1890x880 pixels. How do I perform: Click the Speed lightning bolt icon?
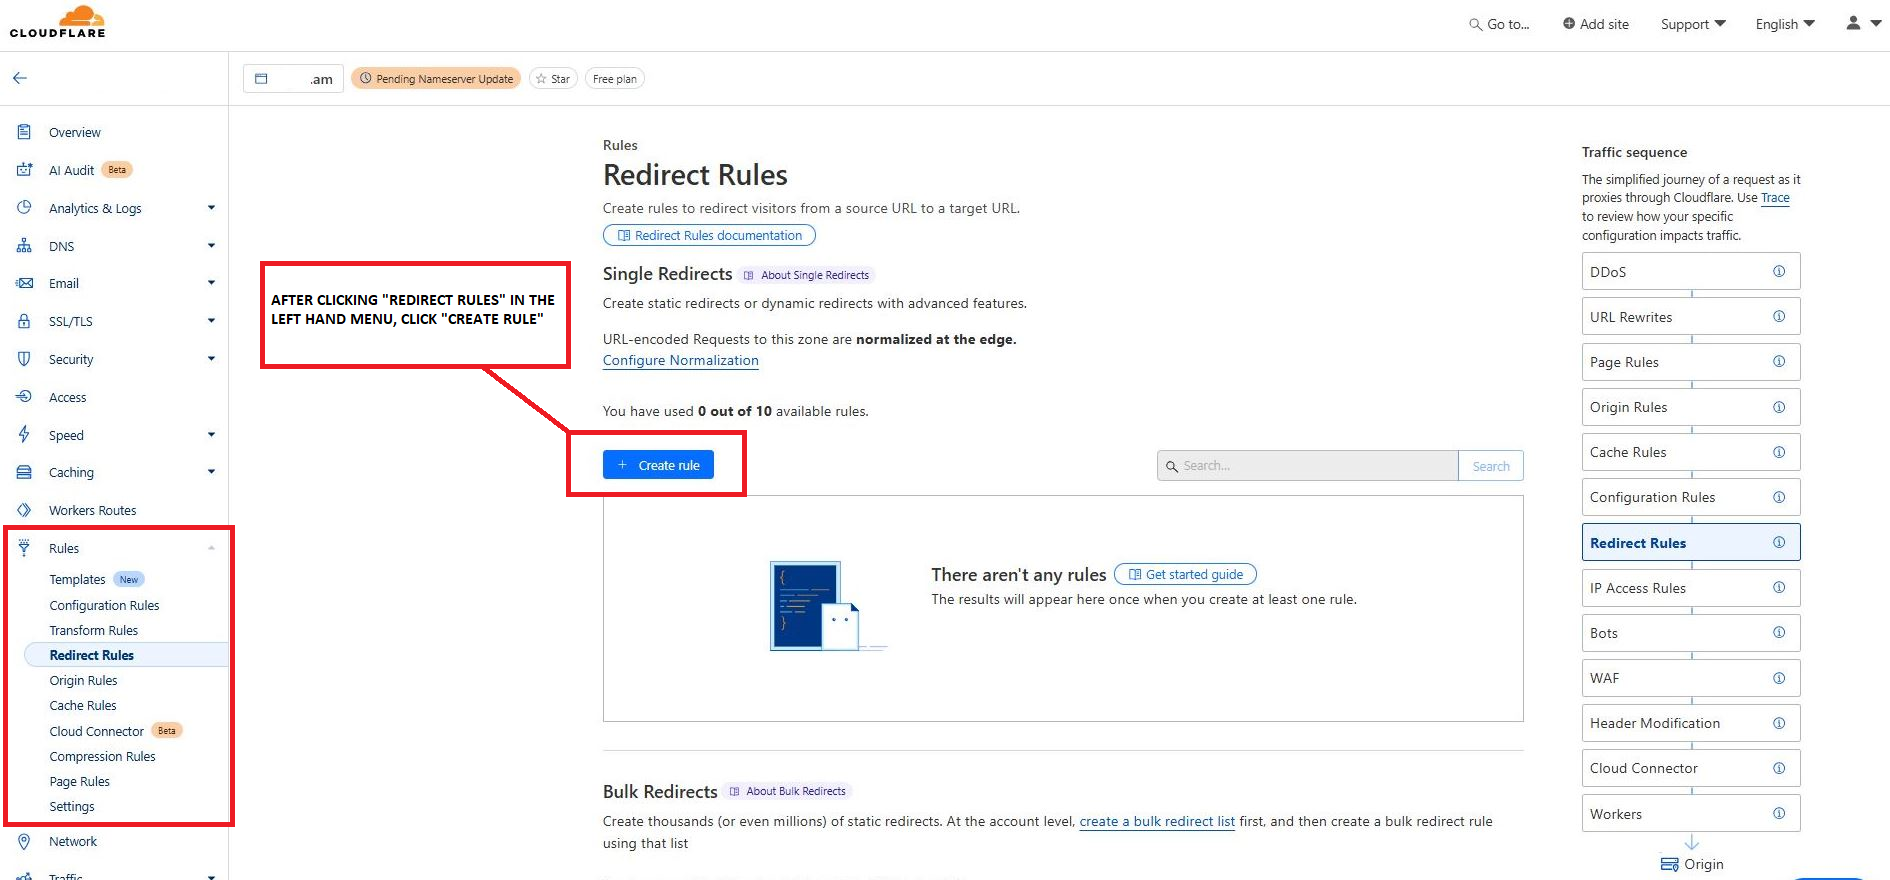click(x=24, y=435)
